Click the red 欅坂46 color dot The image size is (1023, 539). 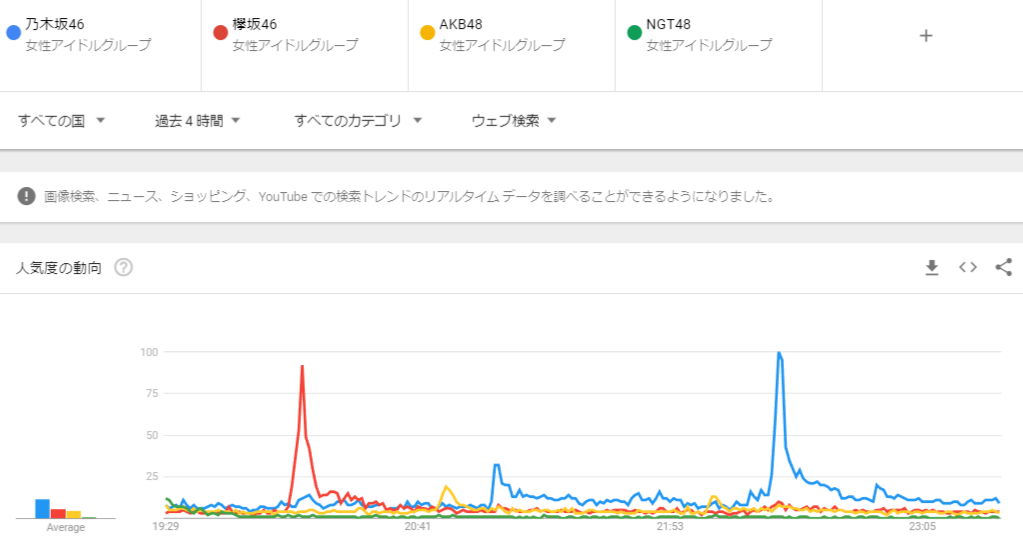(x=221, y=33)
